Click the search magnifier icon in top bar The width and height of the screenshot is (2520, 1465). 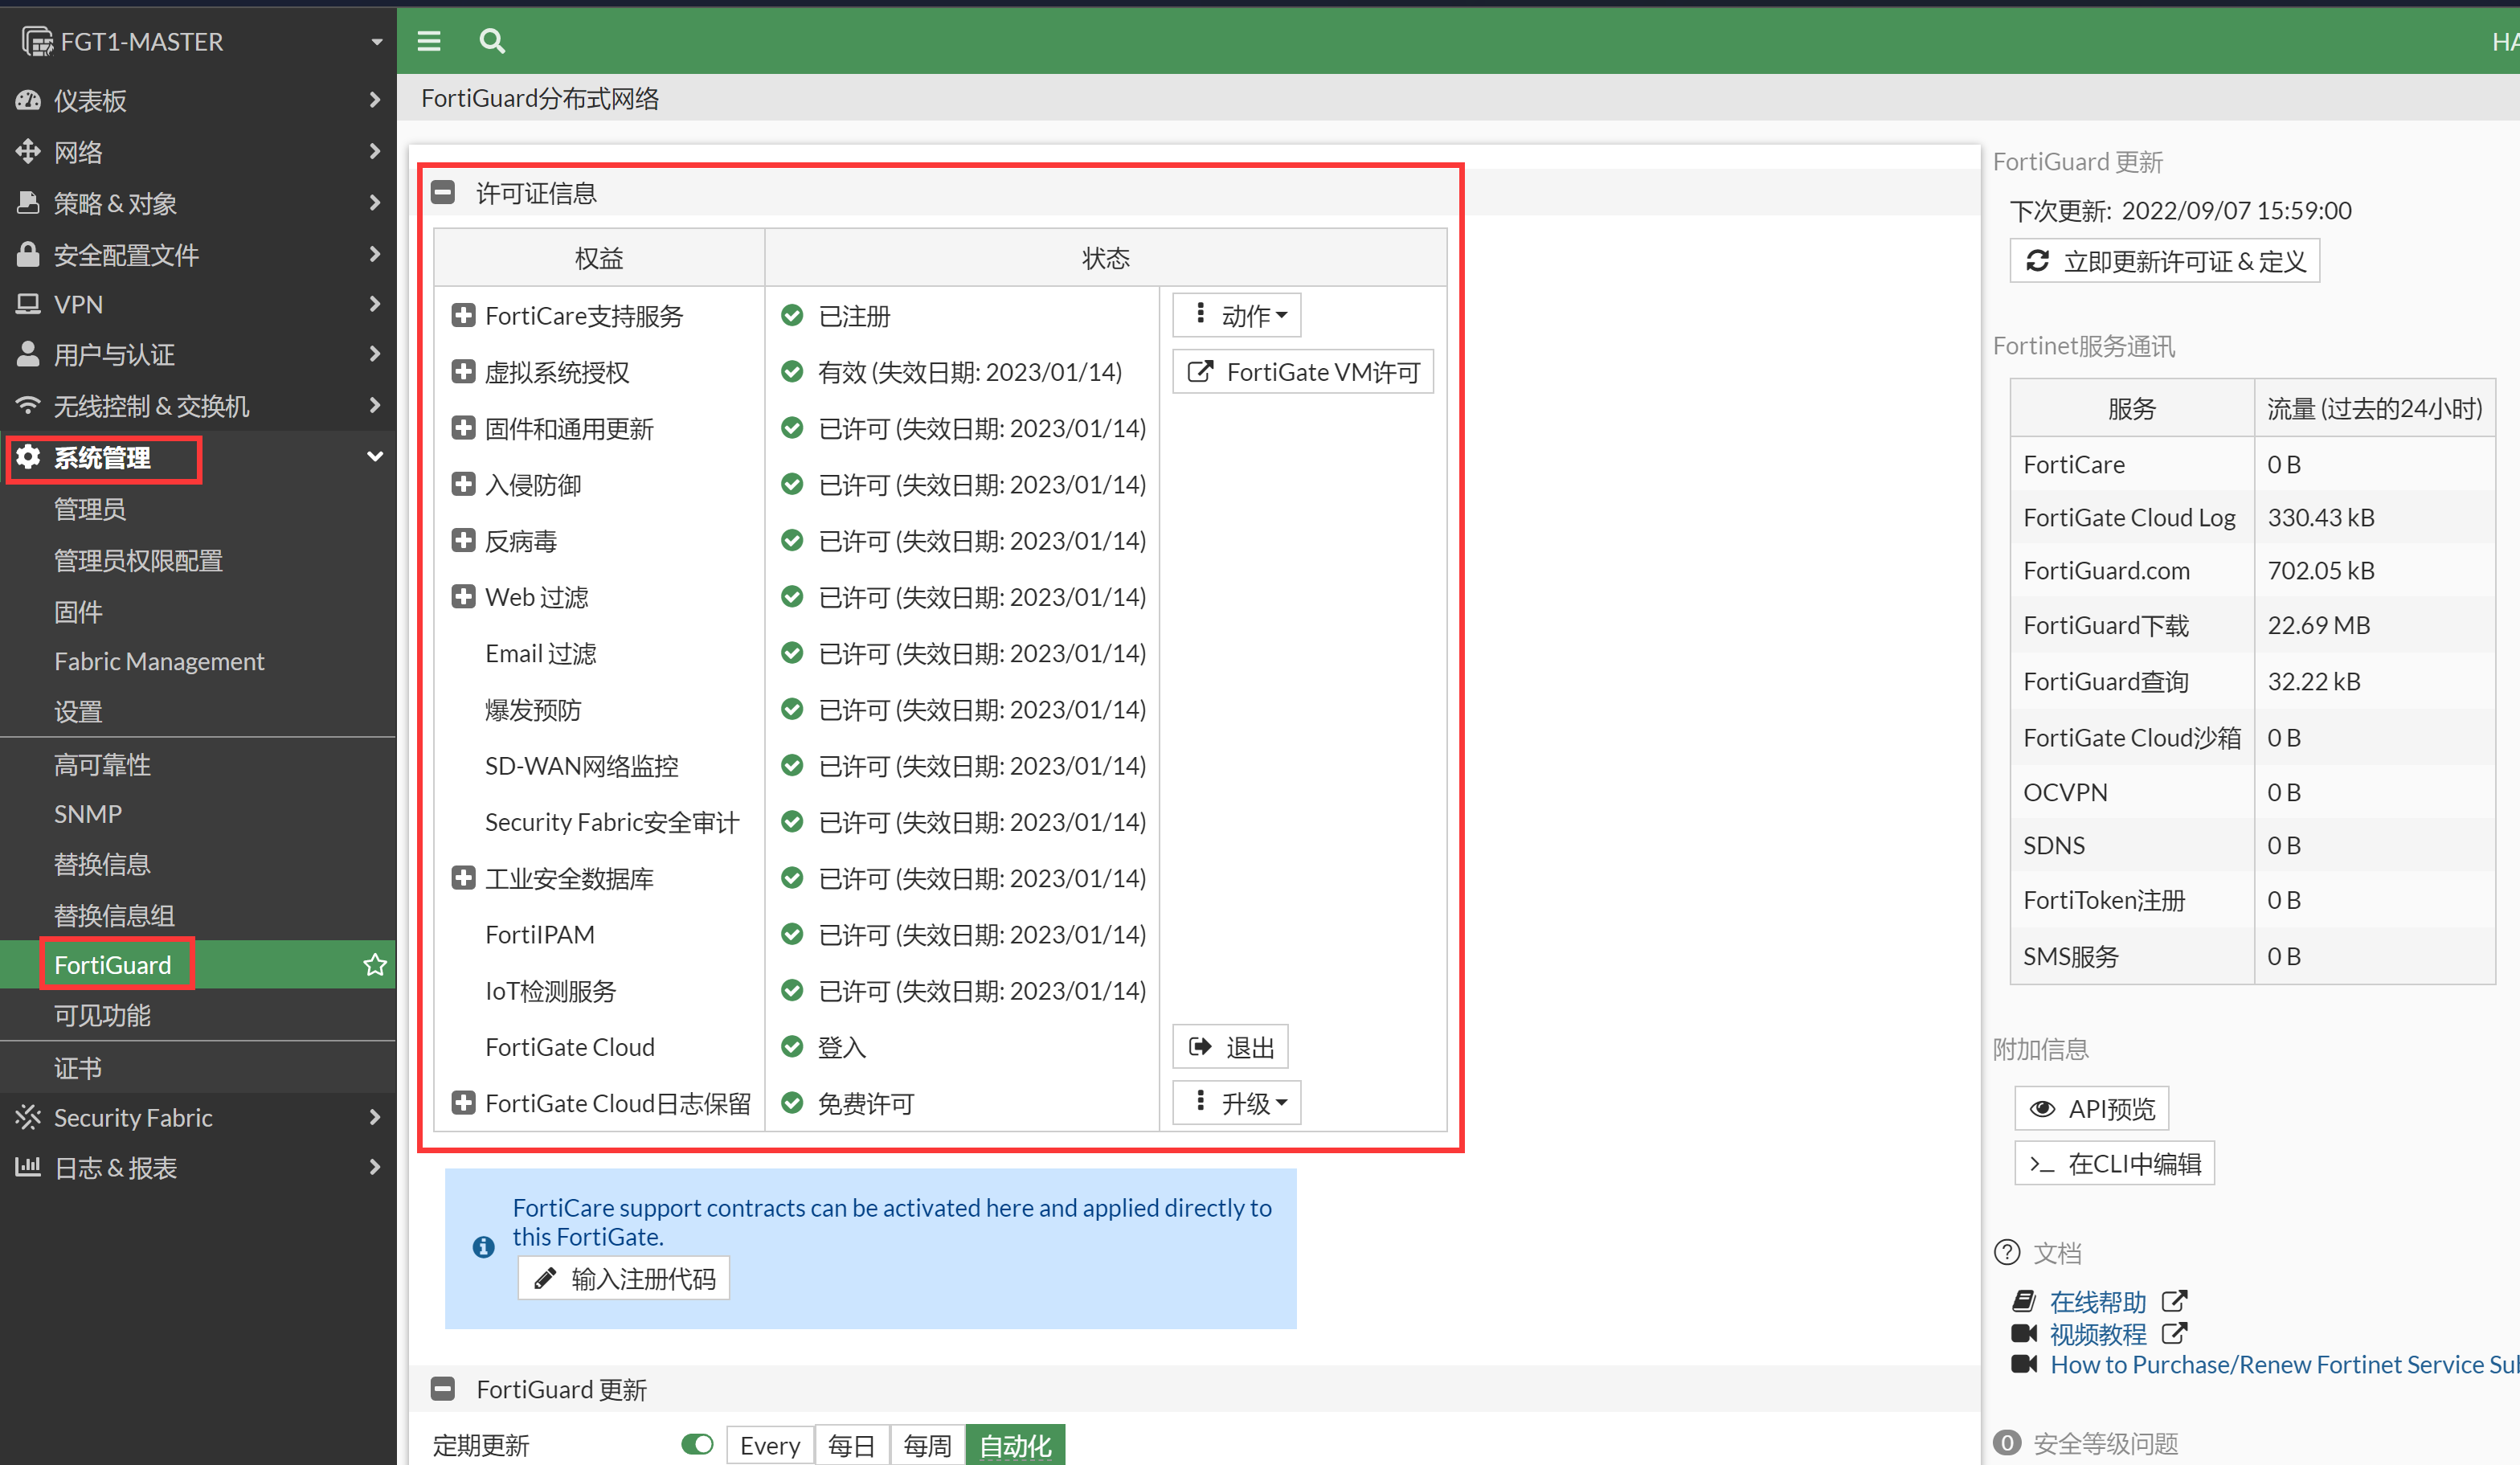(492, 41)
